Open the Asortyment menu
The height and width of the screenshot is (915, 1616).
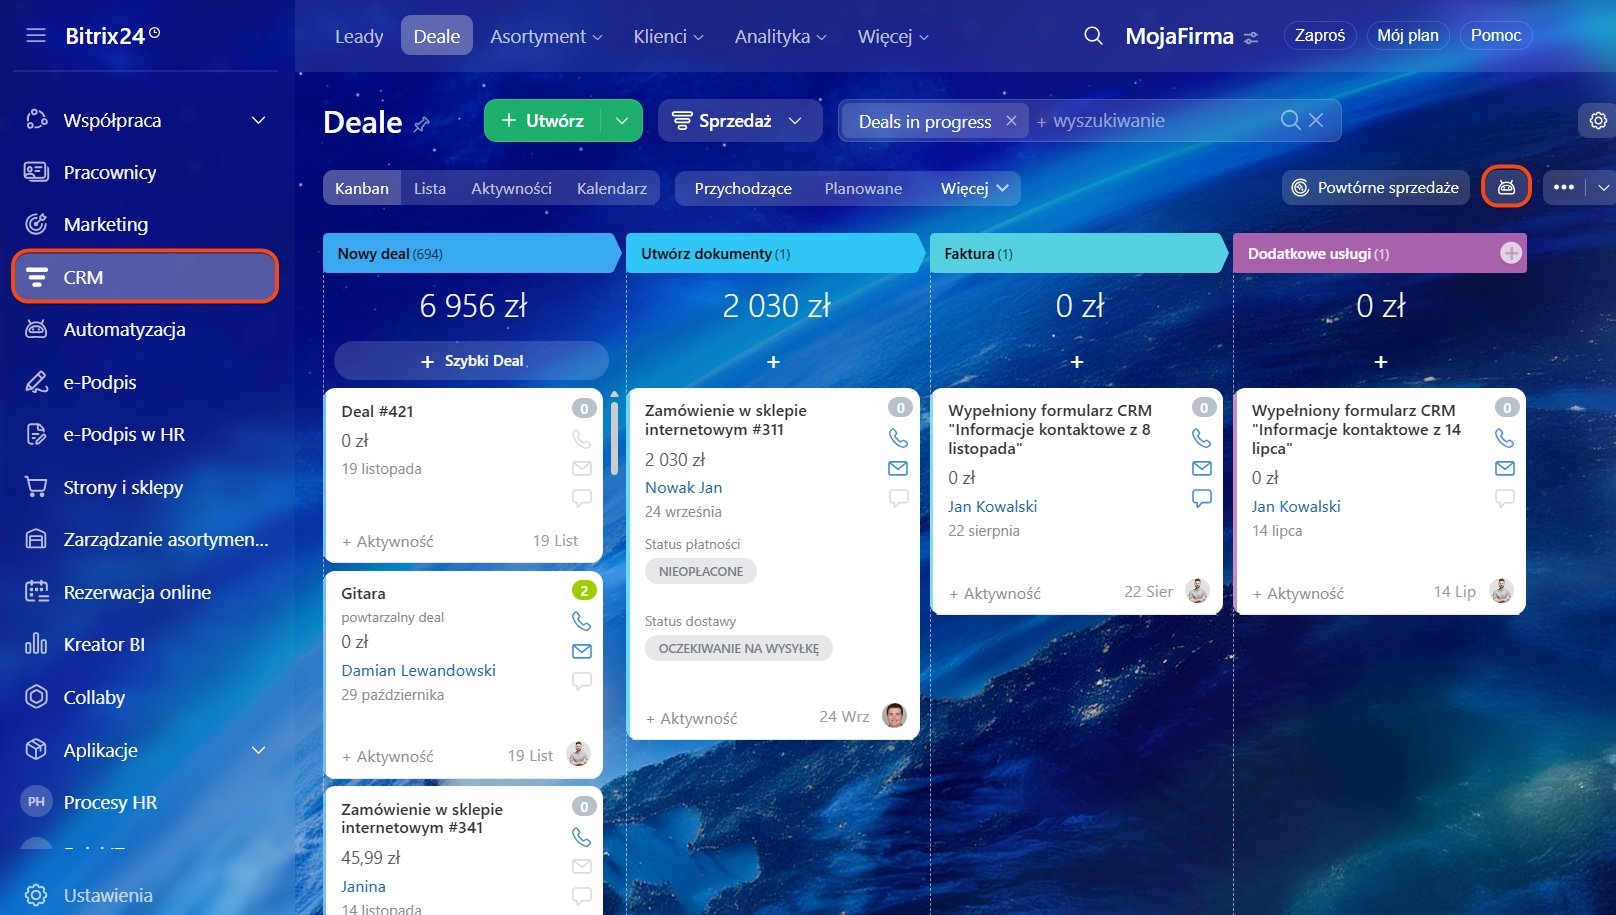tap(546, 36)
